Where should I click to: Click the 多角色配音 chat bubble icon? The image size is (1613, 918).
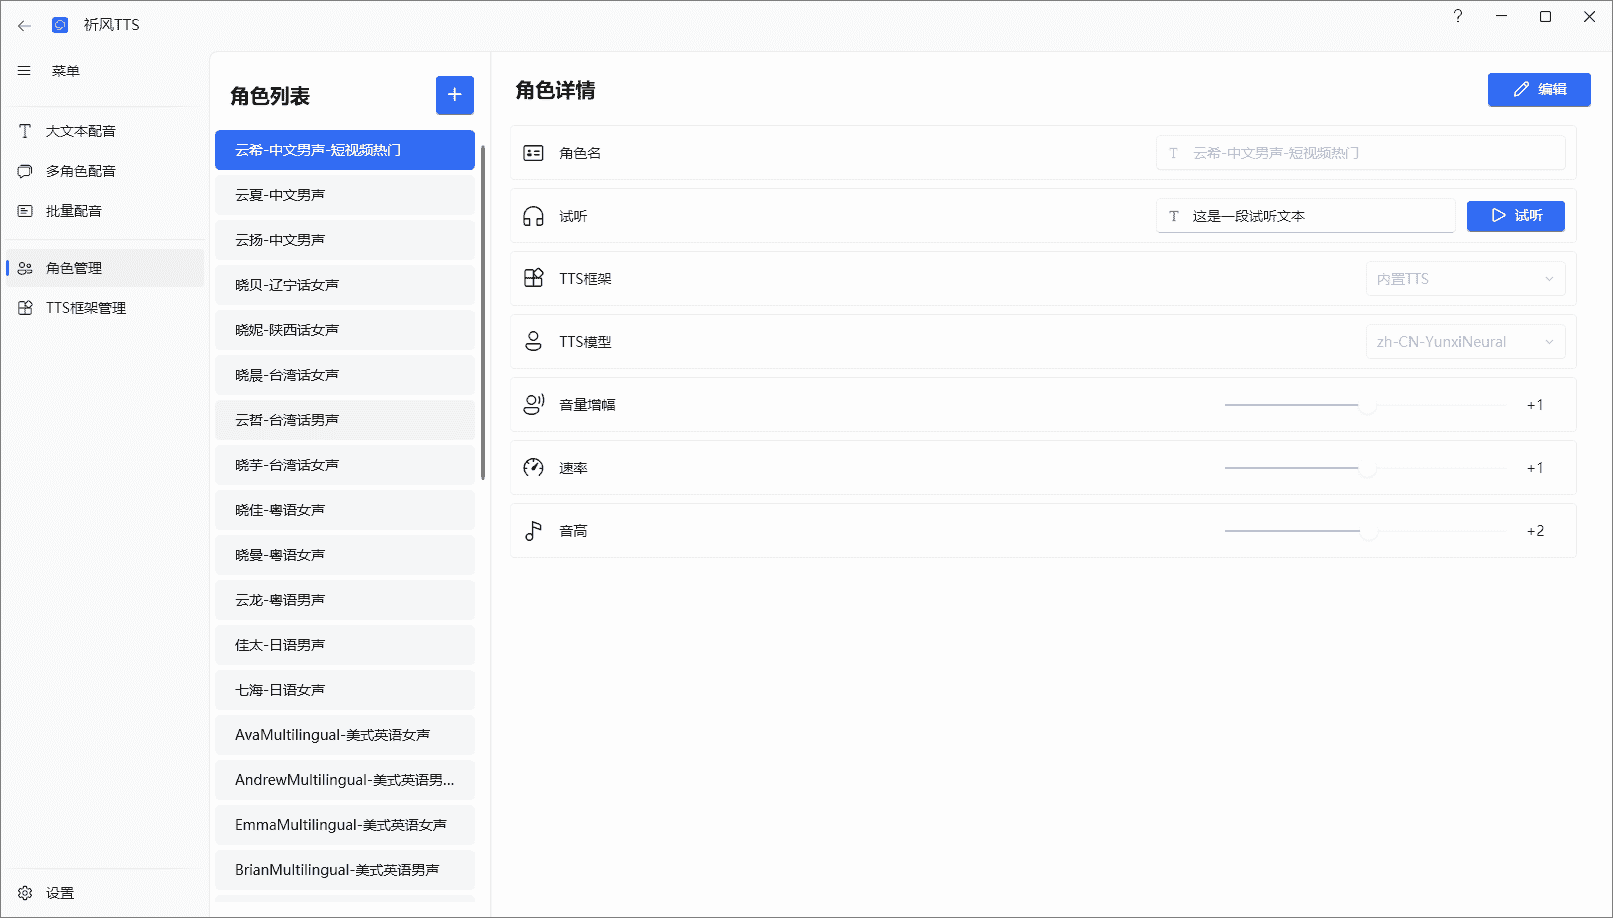pyautogui.click(x=25, y=171)
